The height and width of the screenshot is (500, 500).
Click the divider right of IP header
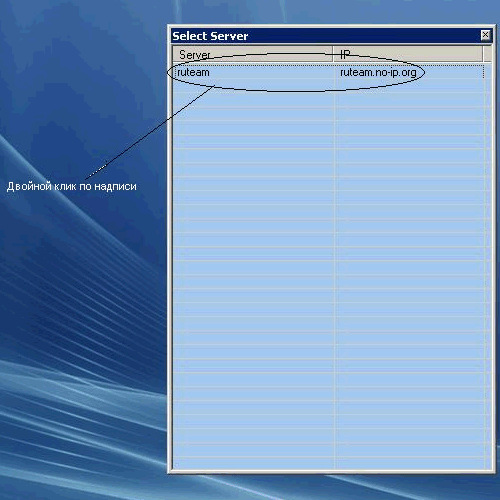click(482, 54)
